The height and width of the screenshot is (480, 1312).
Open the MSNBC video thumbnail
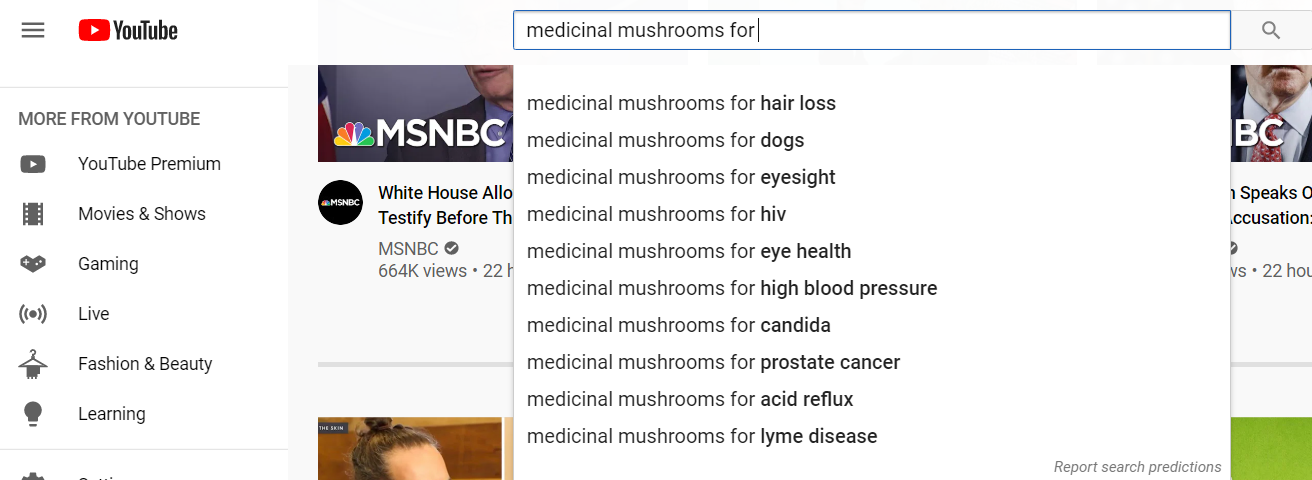tap(415, 113)
